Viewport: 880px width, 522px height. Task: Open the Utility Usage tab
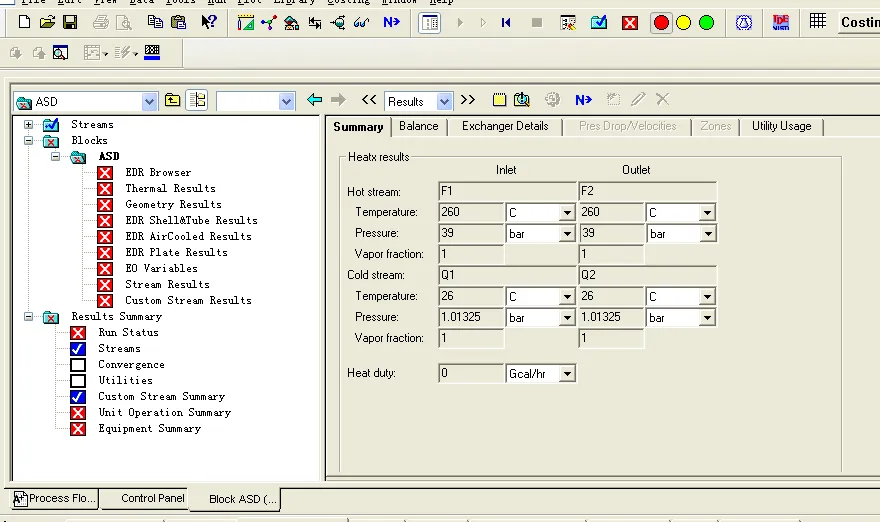[x=781, y=126]
